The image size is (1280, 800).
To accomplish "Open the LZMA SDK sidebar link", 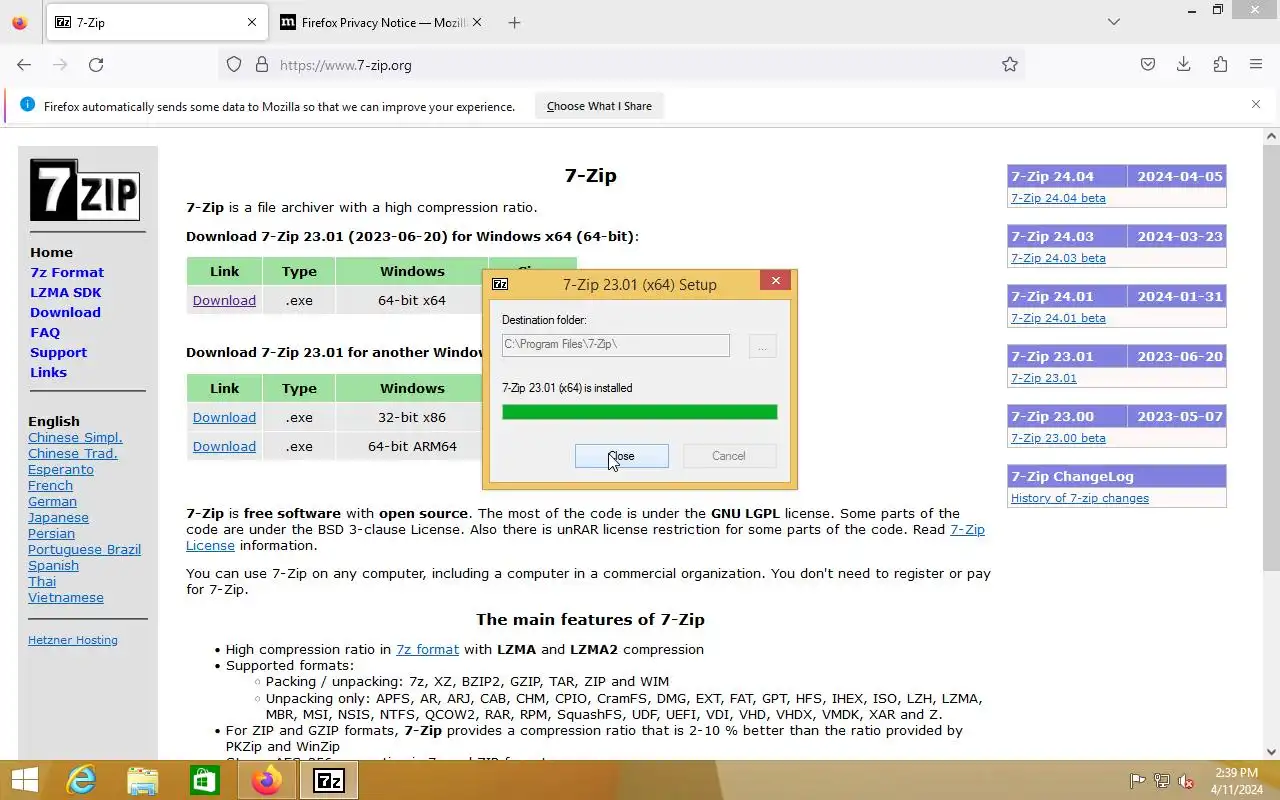I will click(66, 292).
